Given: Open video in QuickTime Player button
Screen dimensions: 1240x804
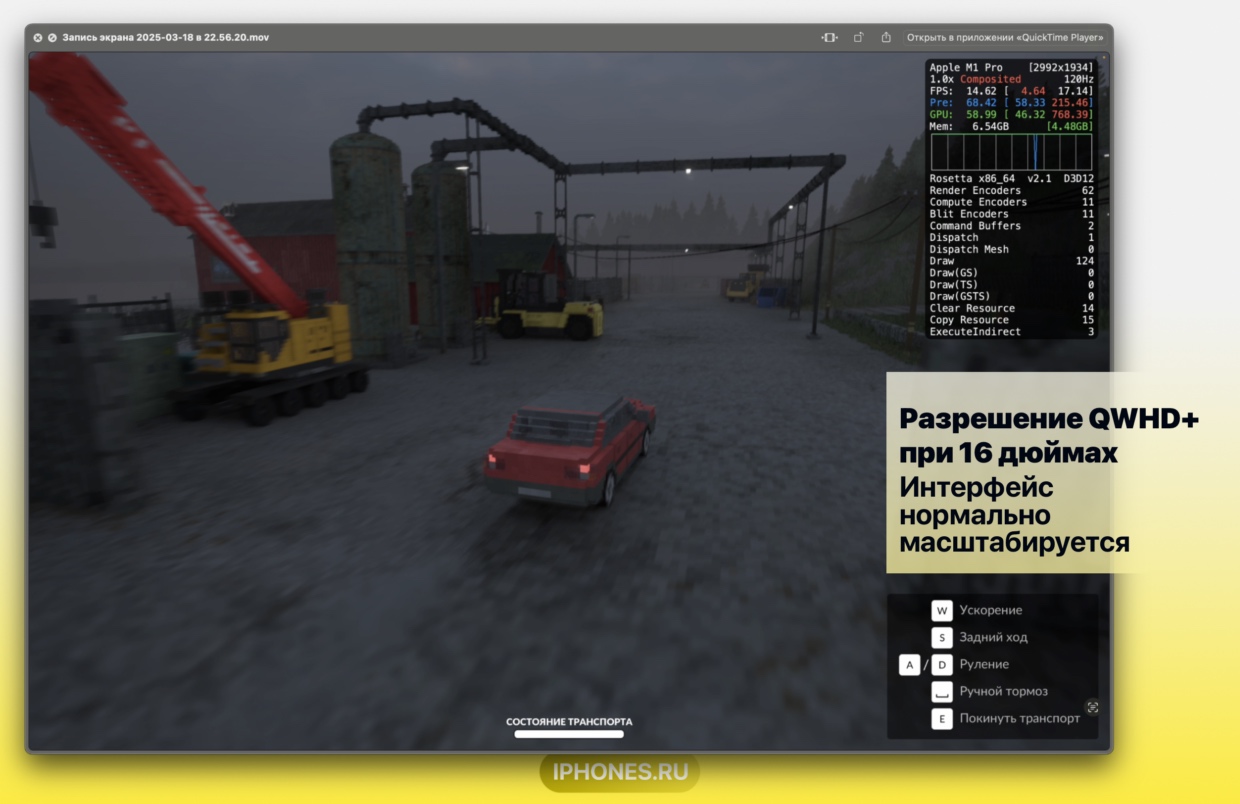Looking at the screenshot, I should [x=1005, y=38].
